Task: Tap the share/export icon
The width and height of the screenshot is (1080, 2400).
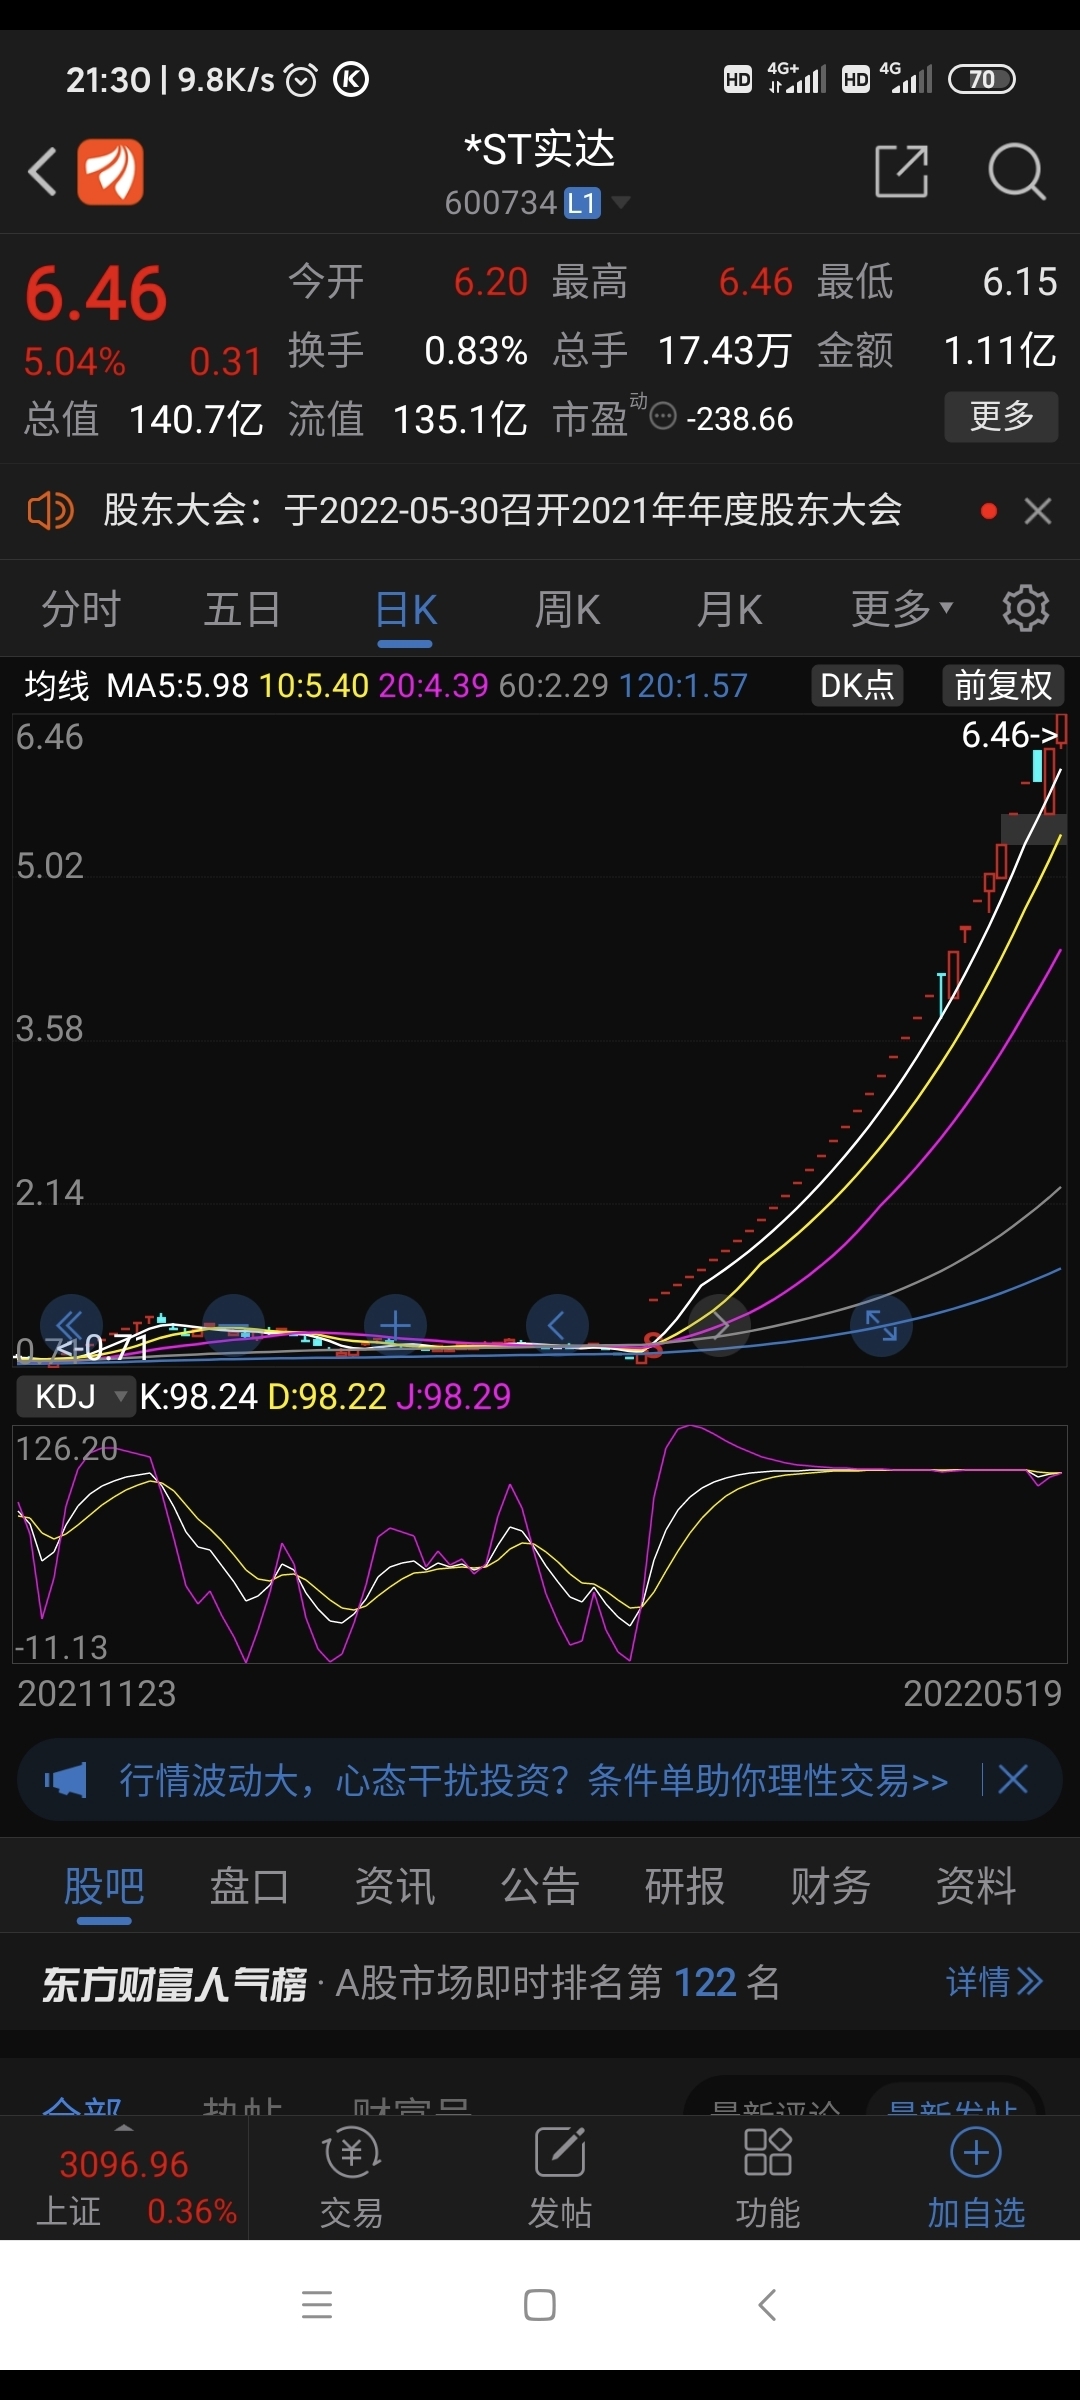Action: point(901,172)
